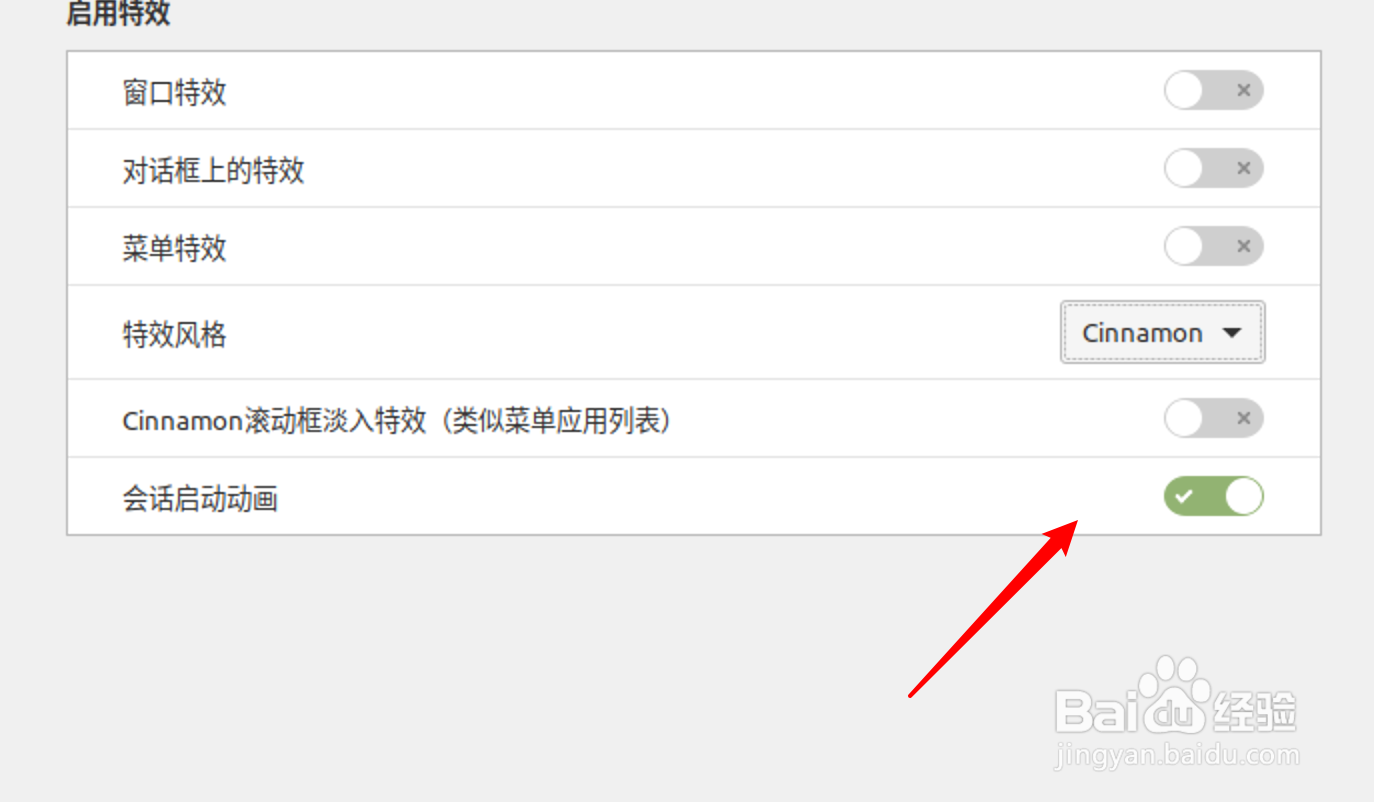The image size is (1374, 802).
Task: Select the 菜单特效 row label
Action: point(175,248)
